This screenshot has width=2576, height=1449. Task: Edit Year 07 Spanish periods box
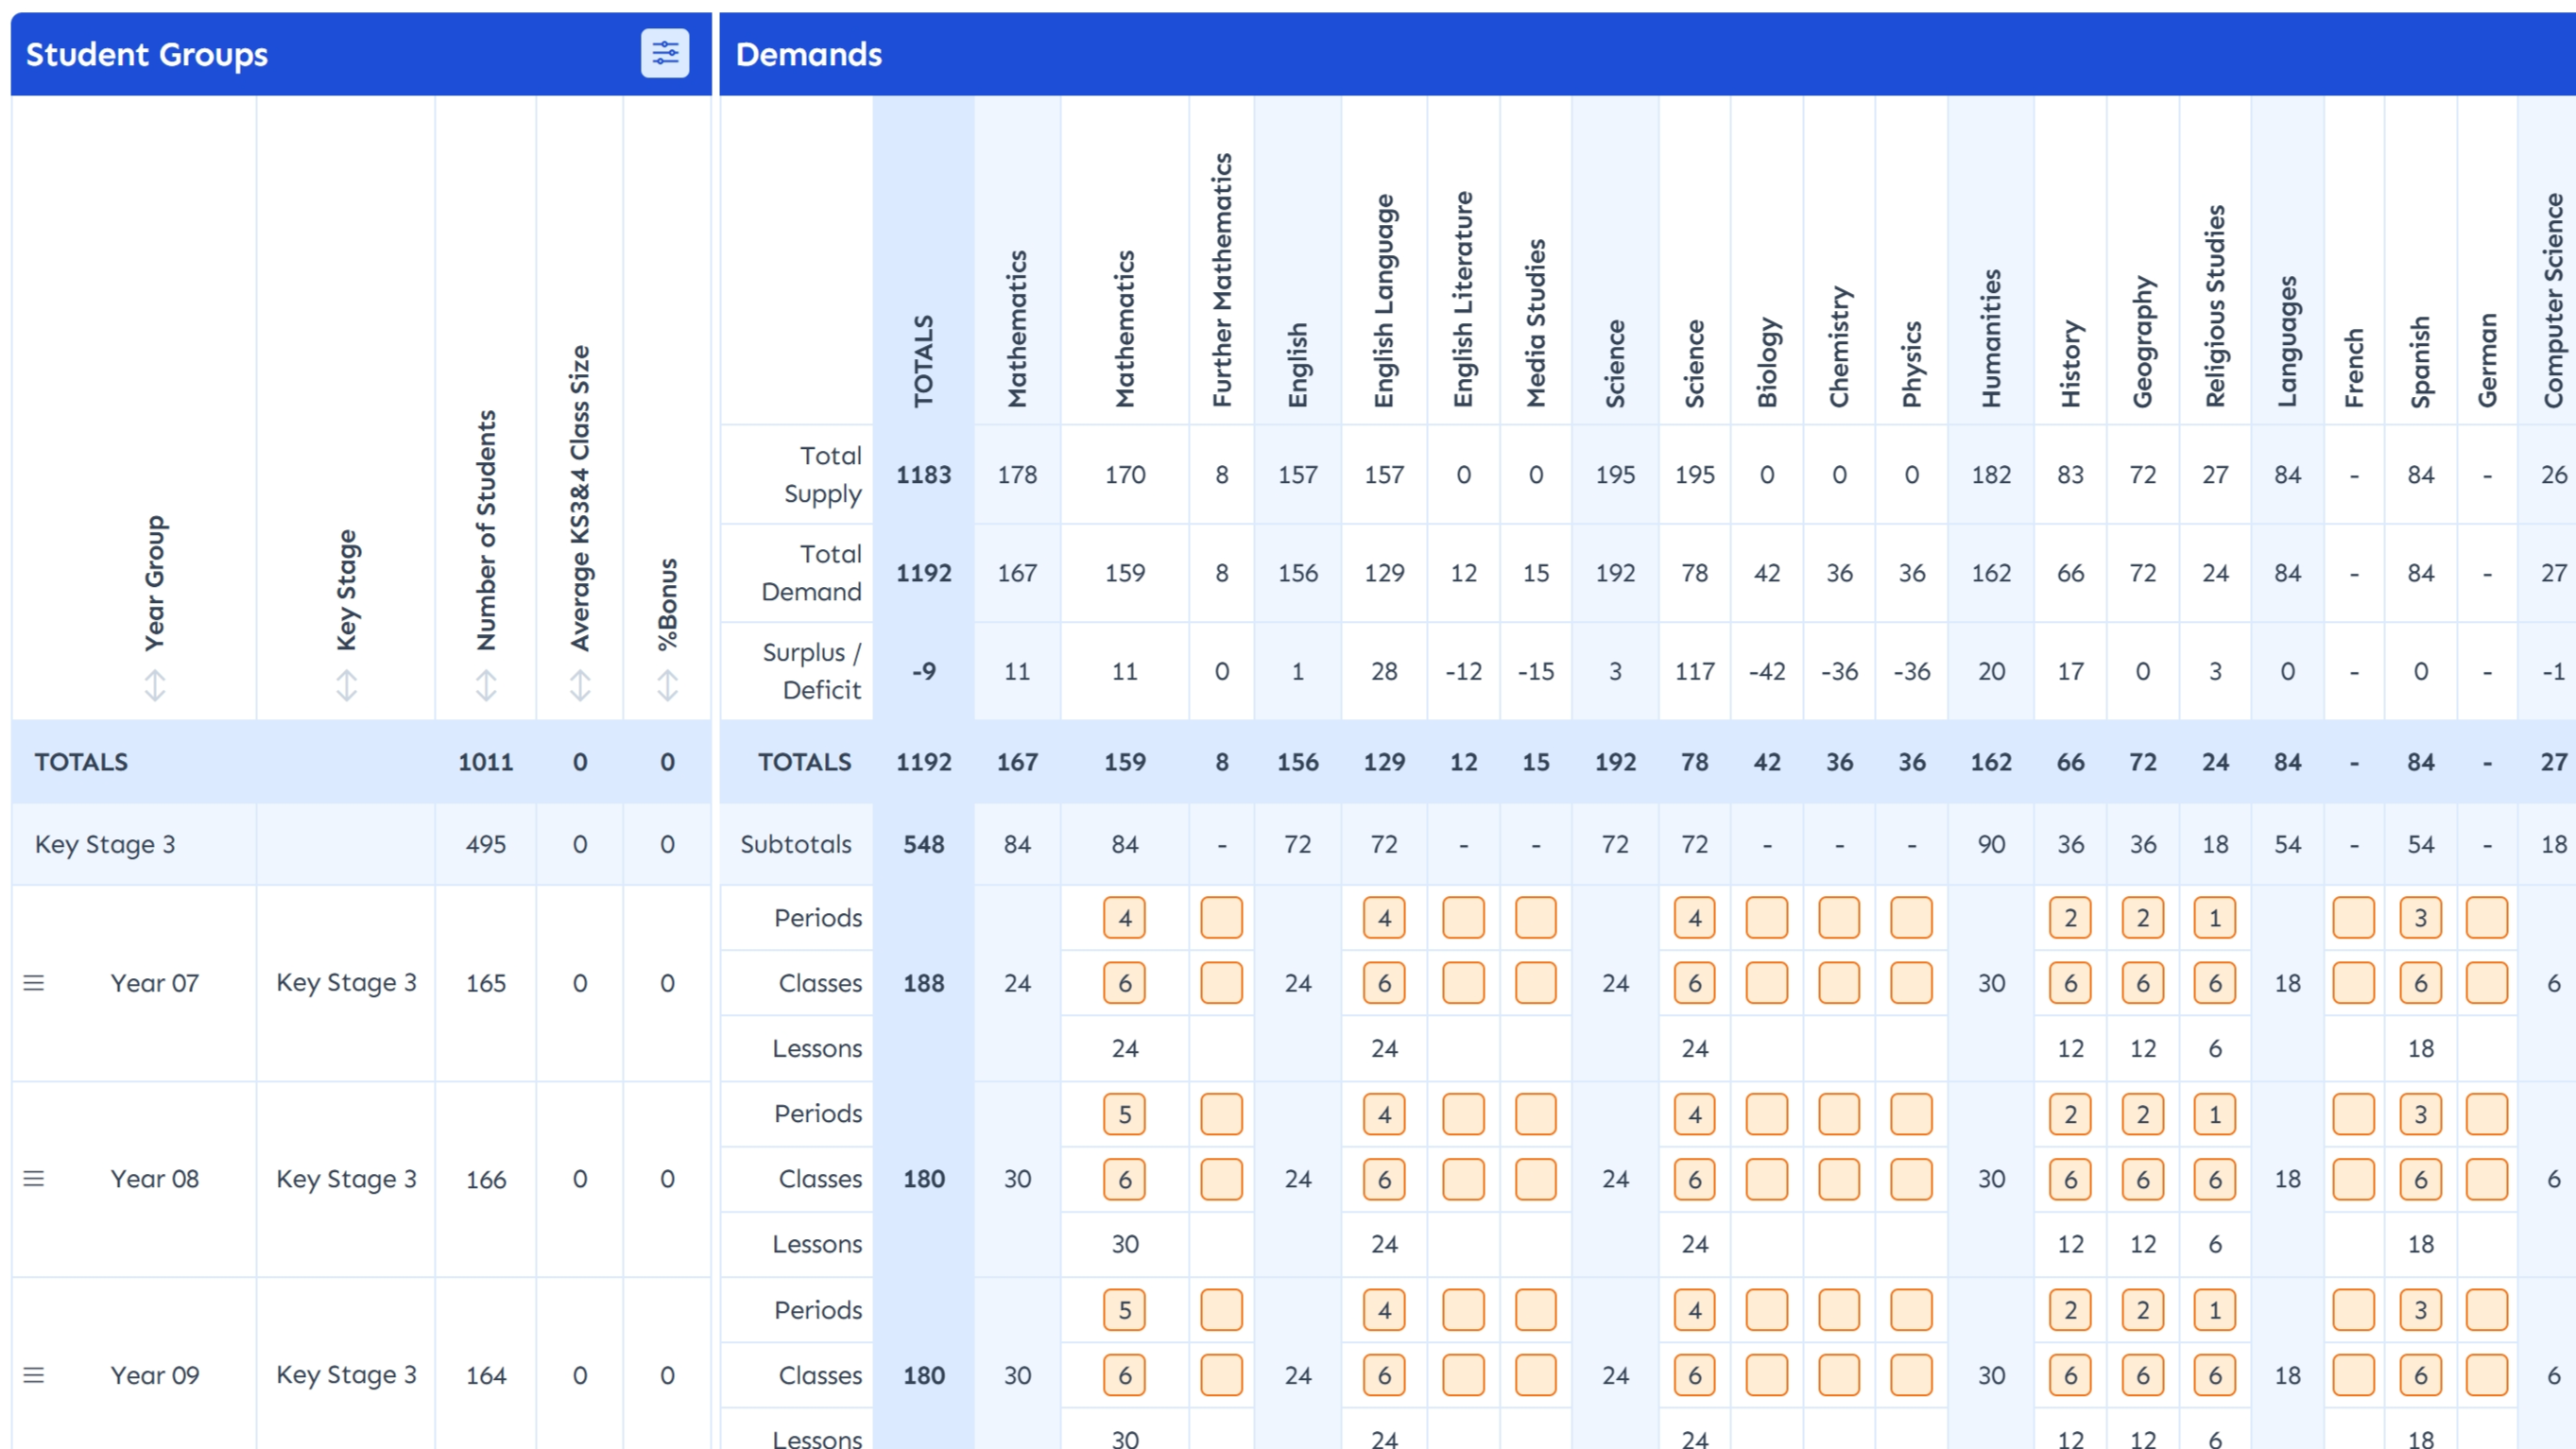2420,918
